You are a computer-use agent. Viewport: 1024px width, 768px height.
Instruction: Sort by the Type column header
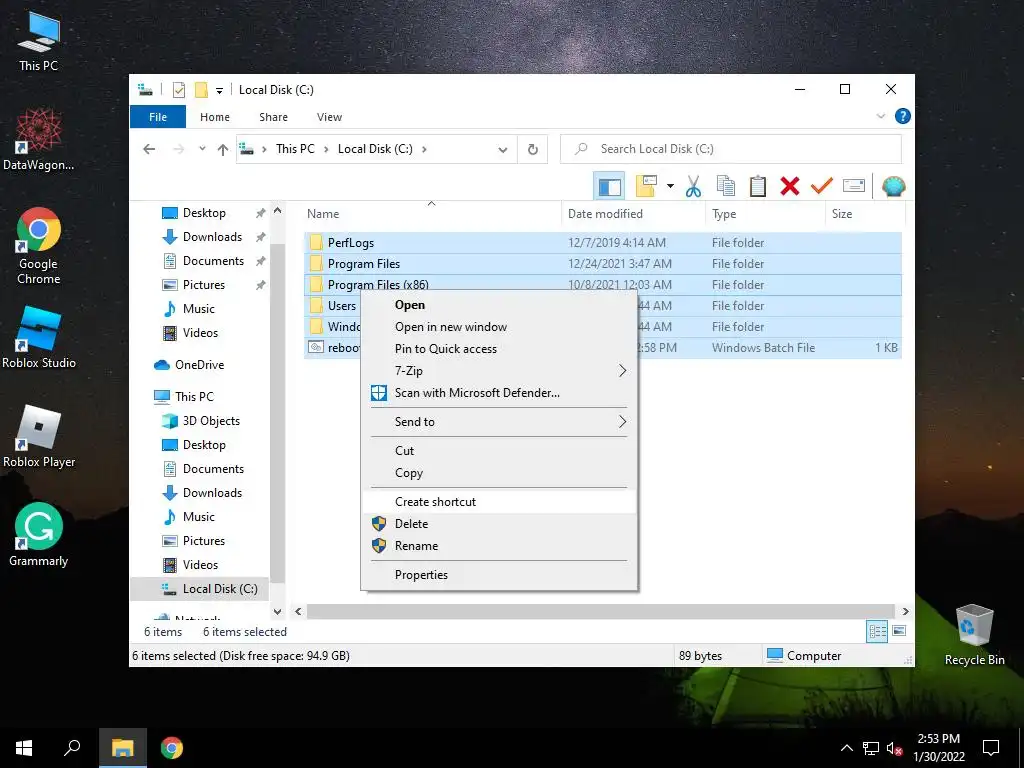765,214
